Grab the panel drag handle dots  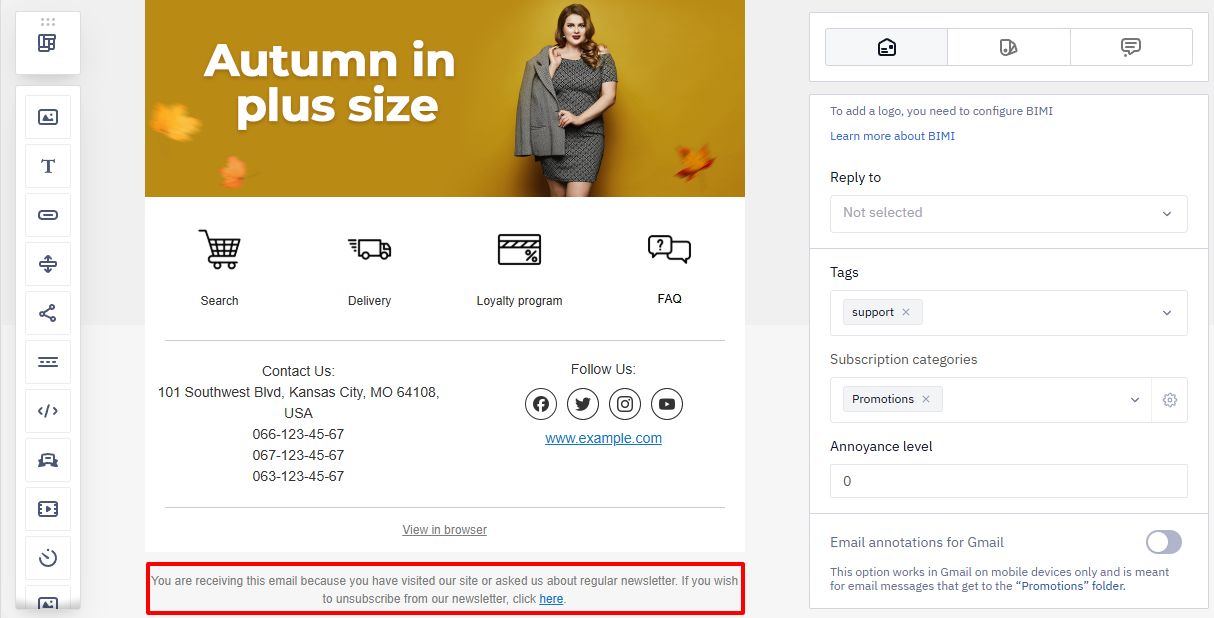pyautogui.click(x=48, y=21)
